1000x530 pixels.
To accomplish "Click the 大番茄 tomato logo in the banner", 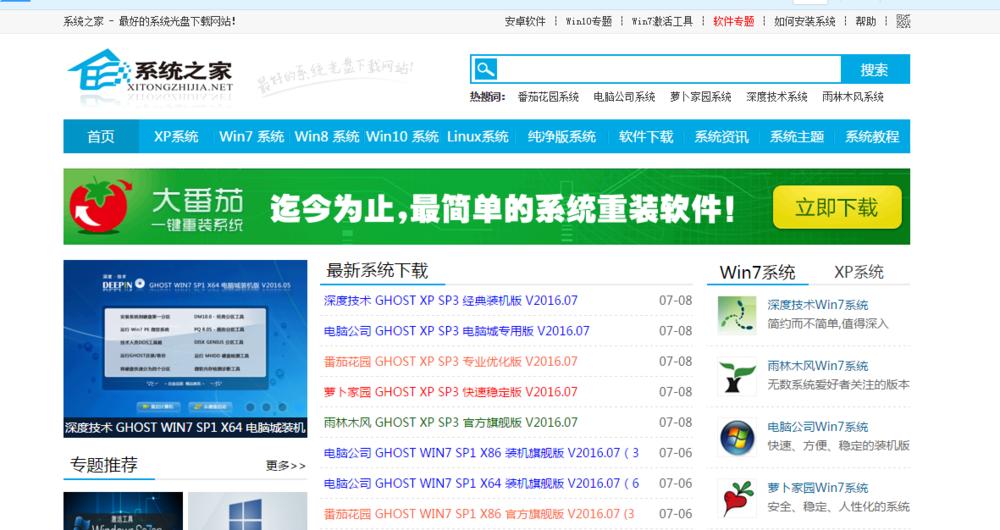I will point(99,206).
